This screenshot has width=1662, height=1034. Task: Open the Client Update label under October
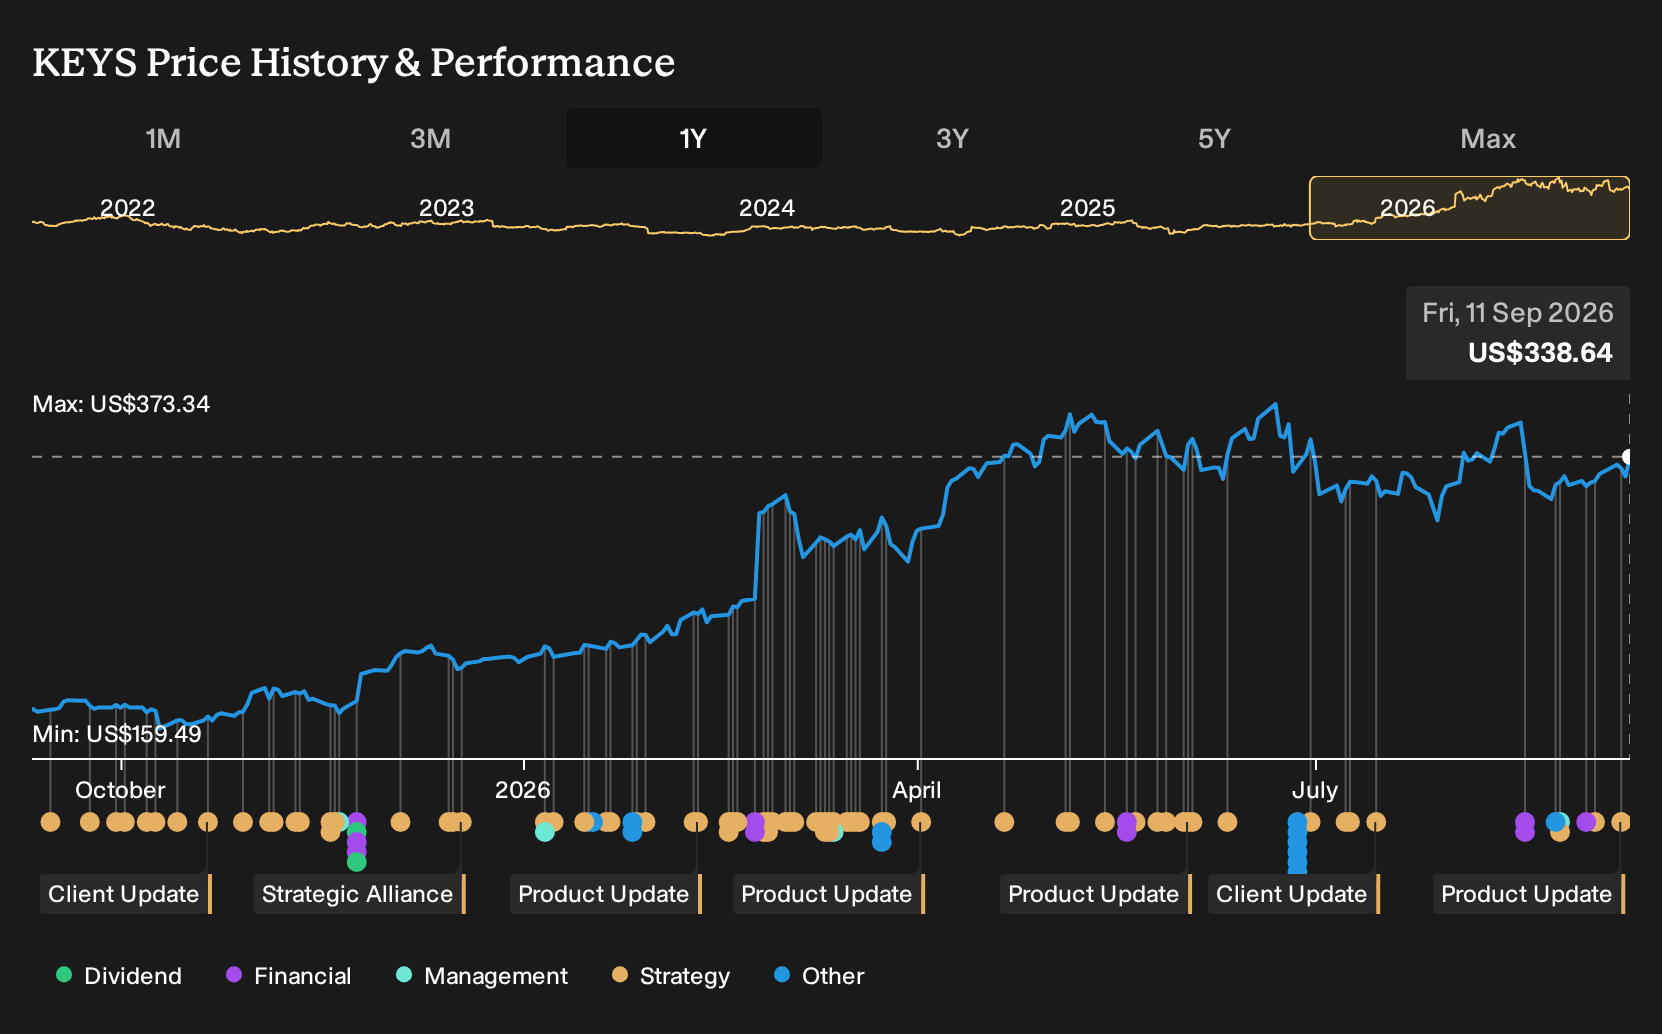(x=125, y=894)
